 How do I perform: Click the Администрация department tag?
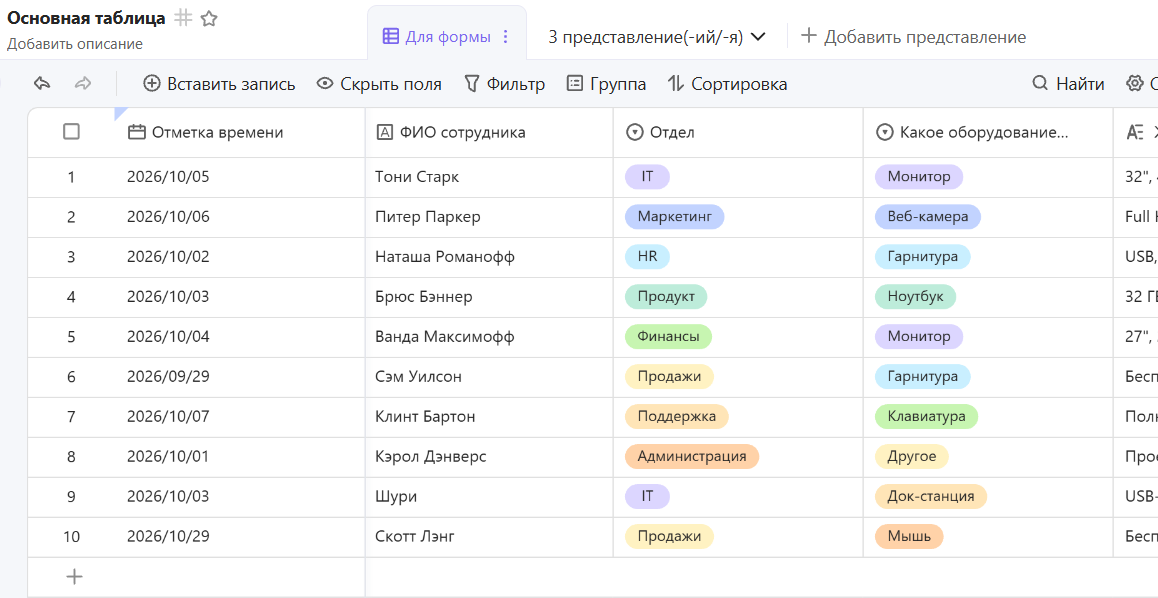click(691, 456)
